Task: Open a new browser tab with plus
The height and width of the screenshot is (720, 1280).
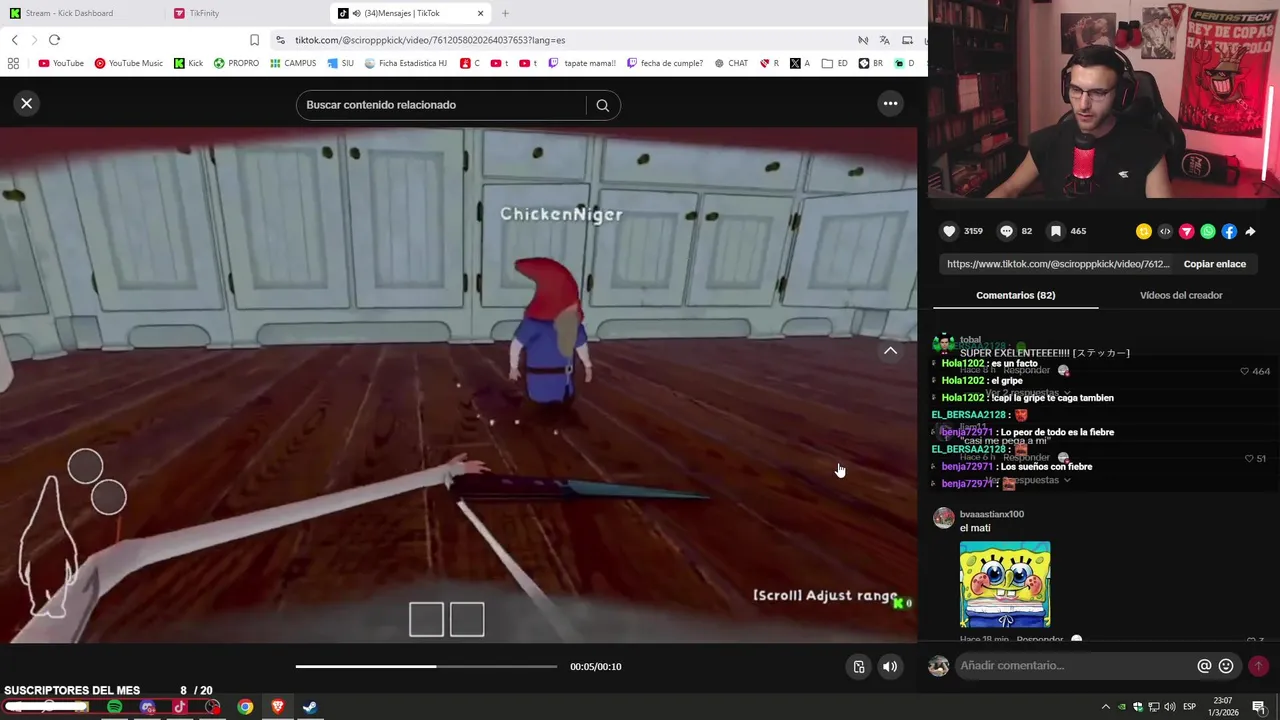Action: tap(505, 13)
